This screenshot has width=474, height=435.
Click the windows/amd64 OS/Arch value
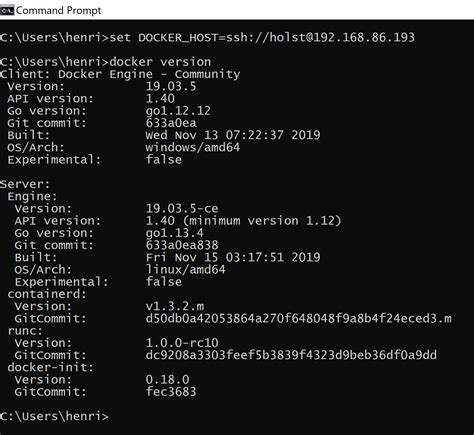193,147
